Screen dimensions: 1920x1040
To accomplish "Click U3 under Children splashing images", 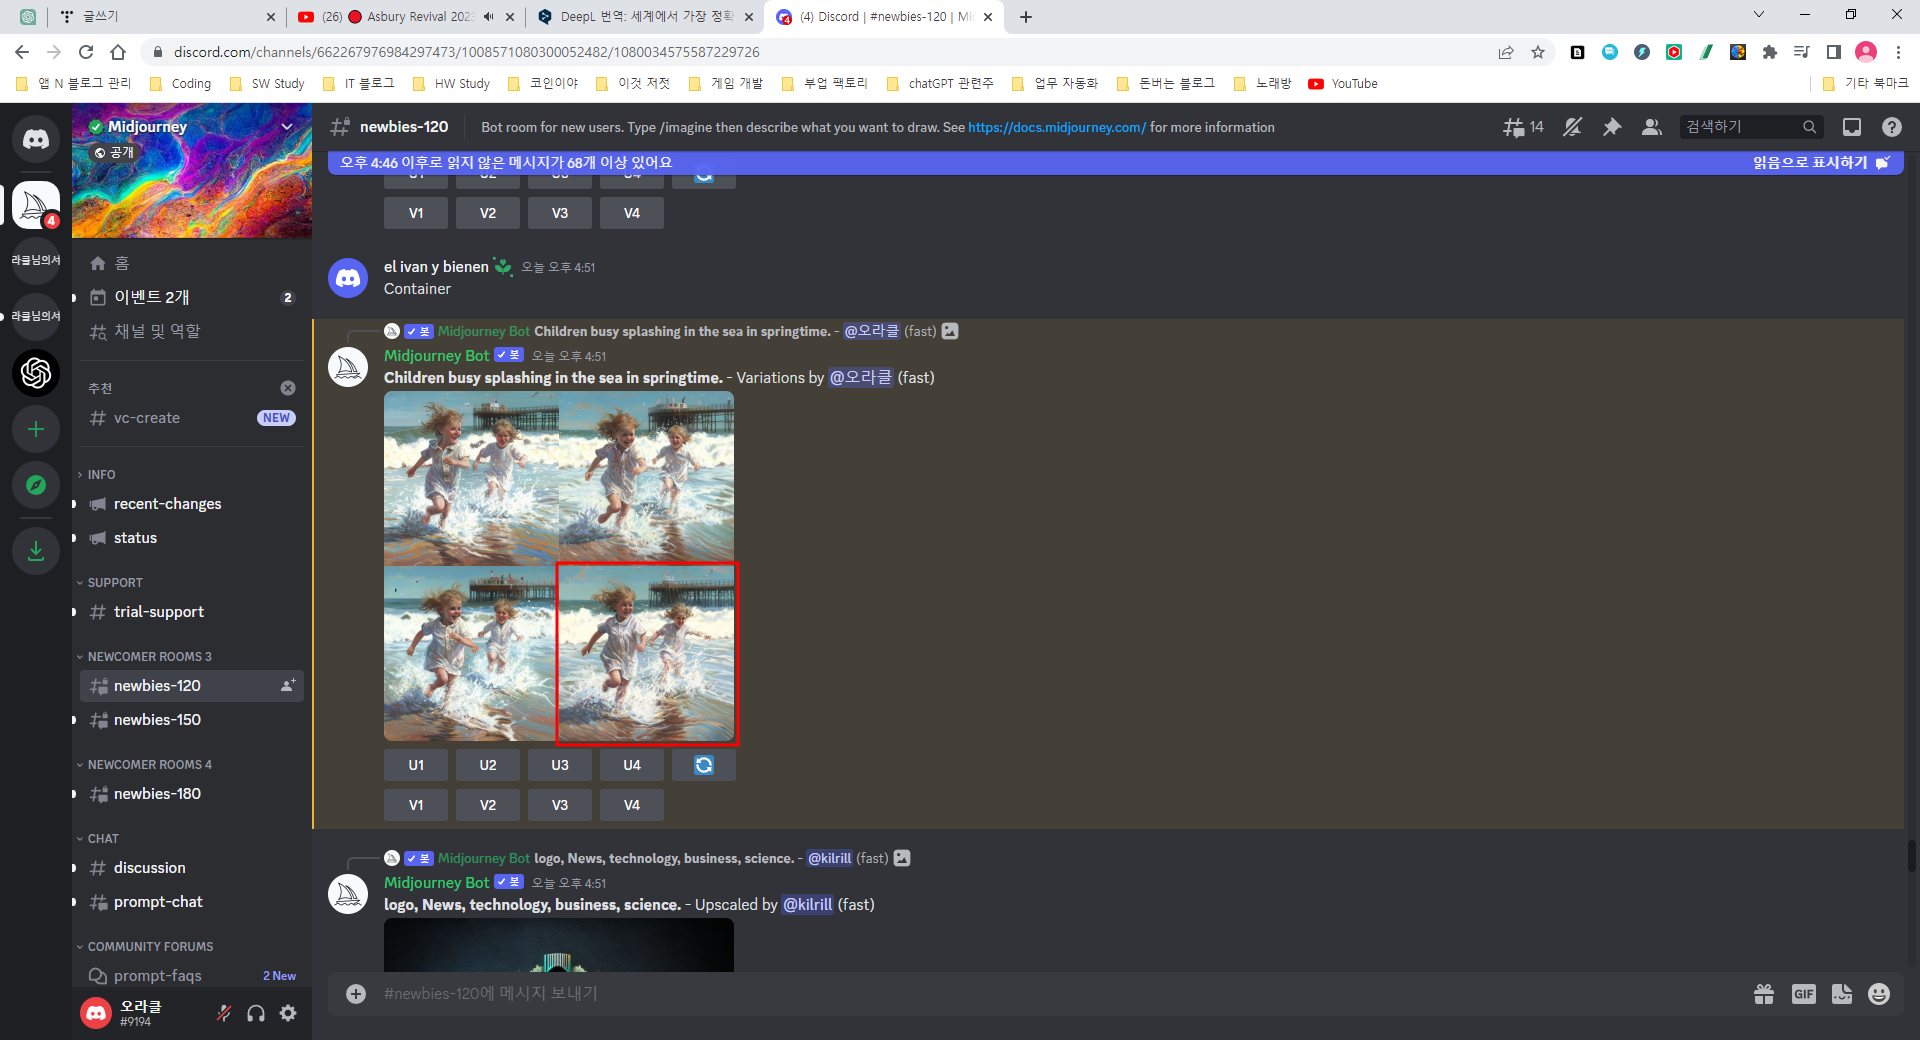I will [x=560, y=765].
